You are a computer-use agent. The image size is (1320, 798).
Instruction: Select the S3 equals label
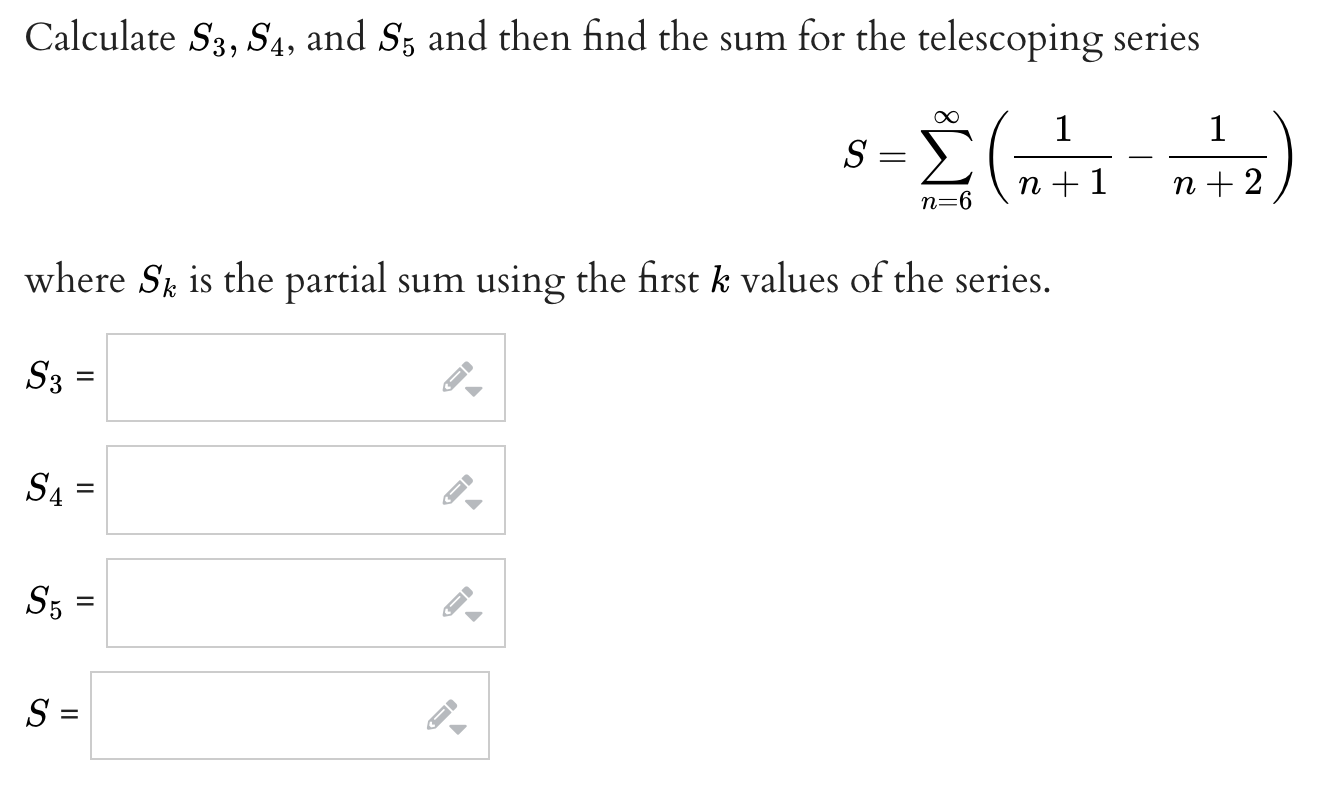click(56, 378)
